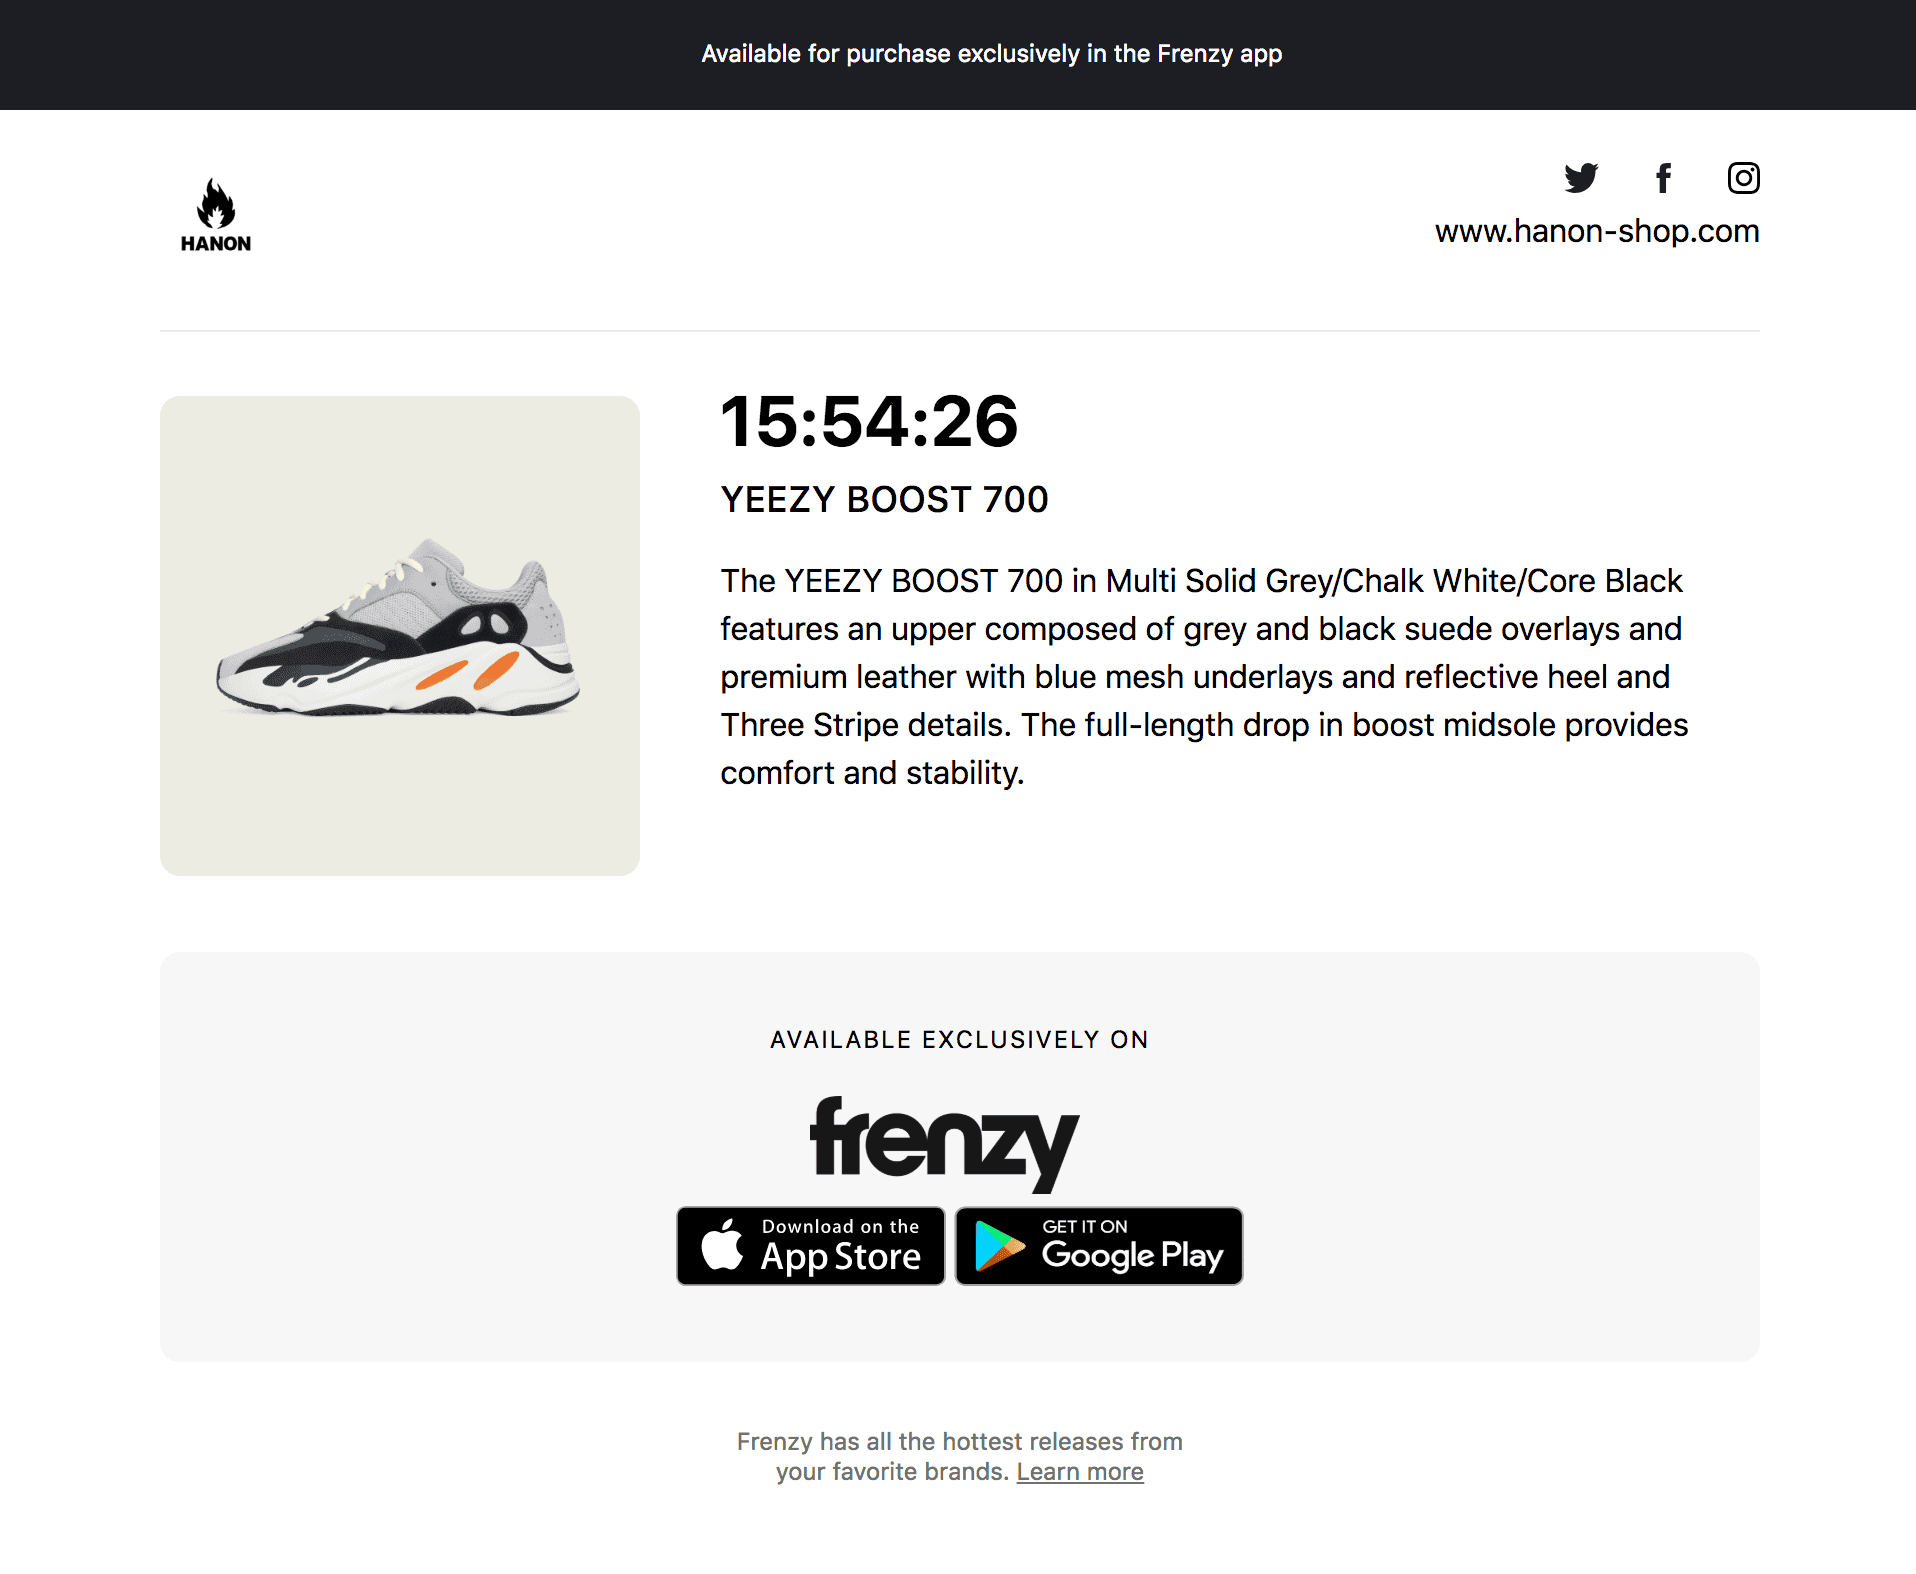
Task: Click the Hanon flame logo
Action: point(216,203)
